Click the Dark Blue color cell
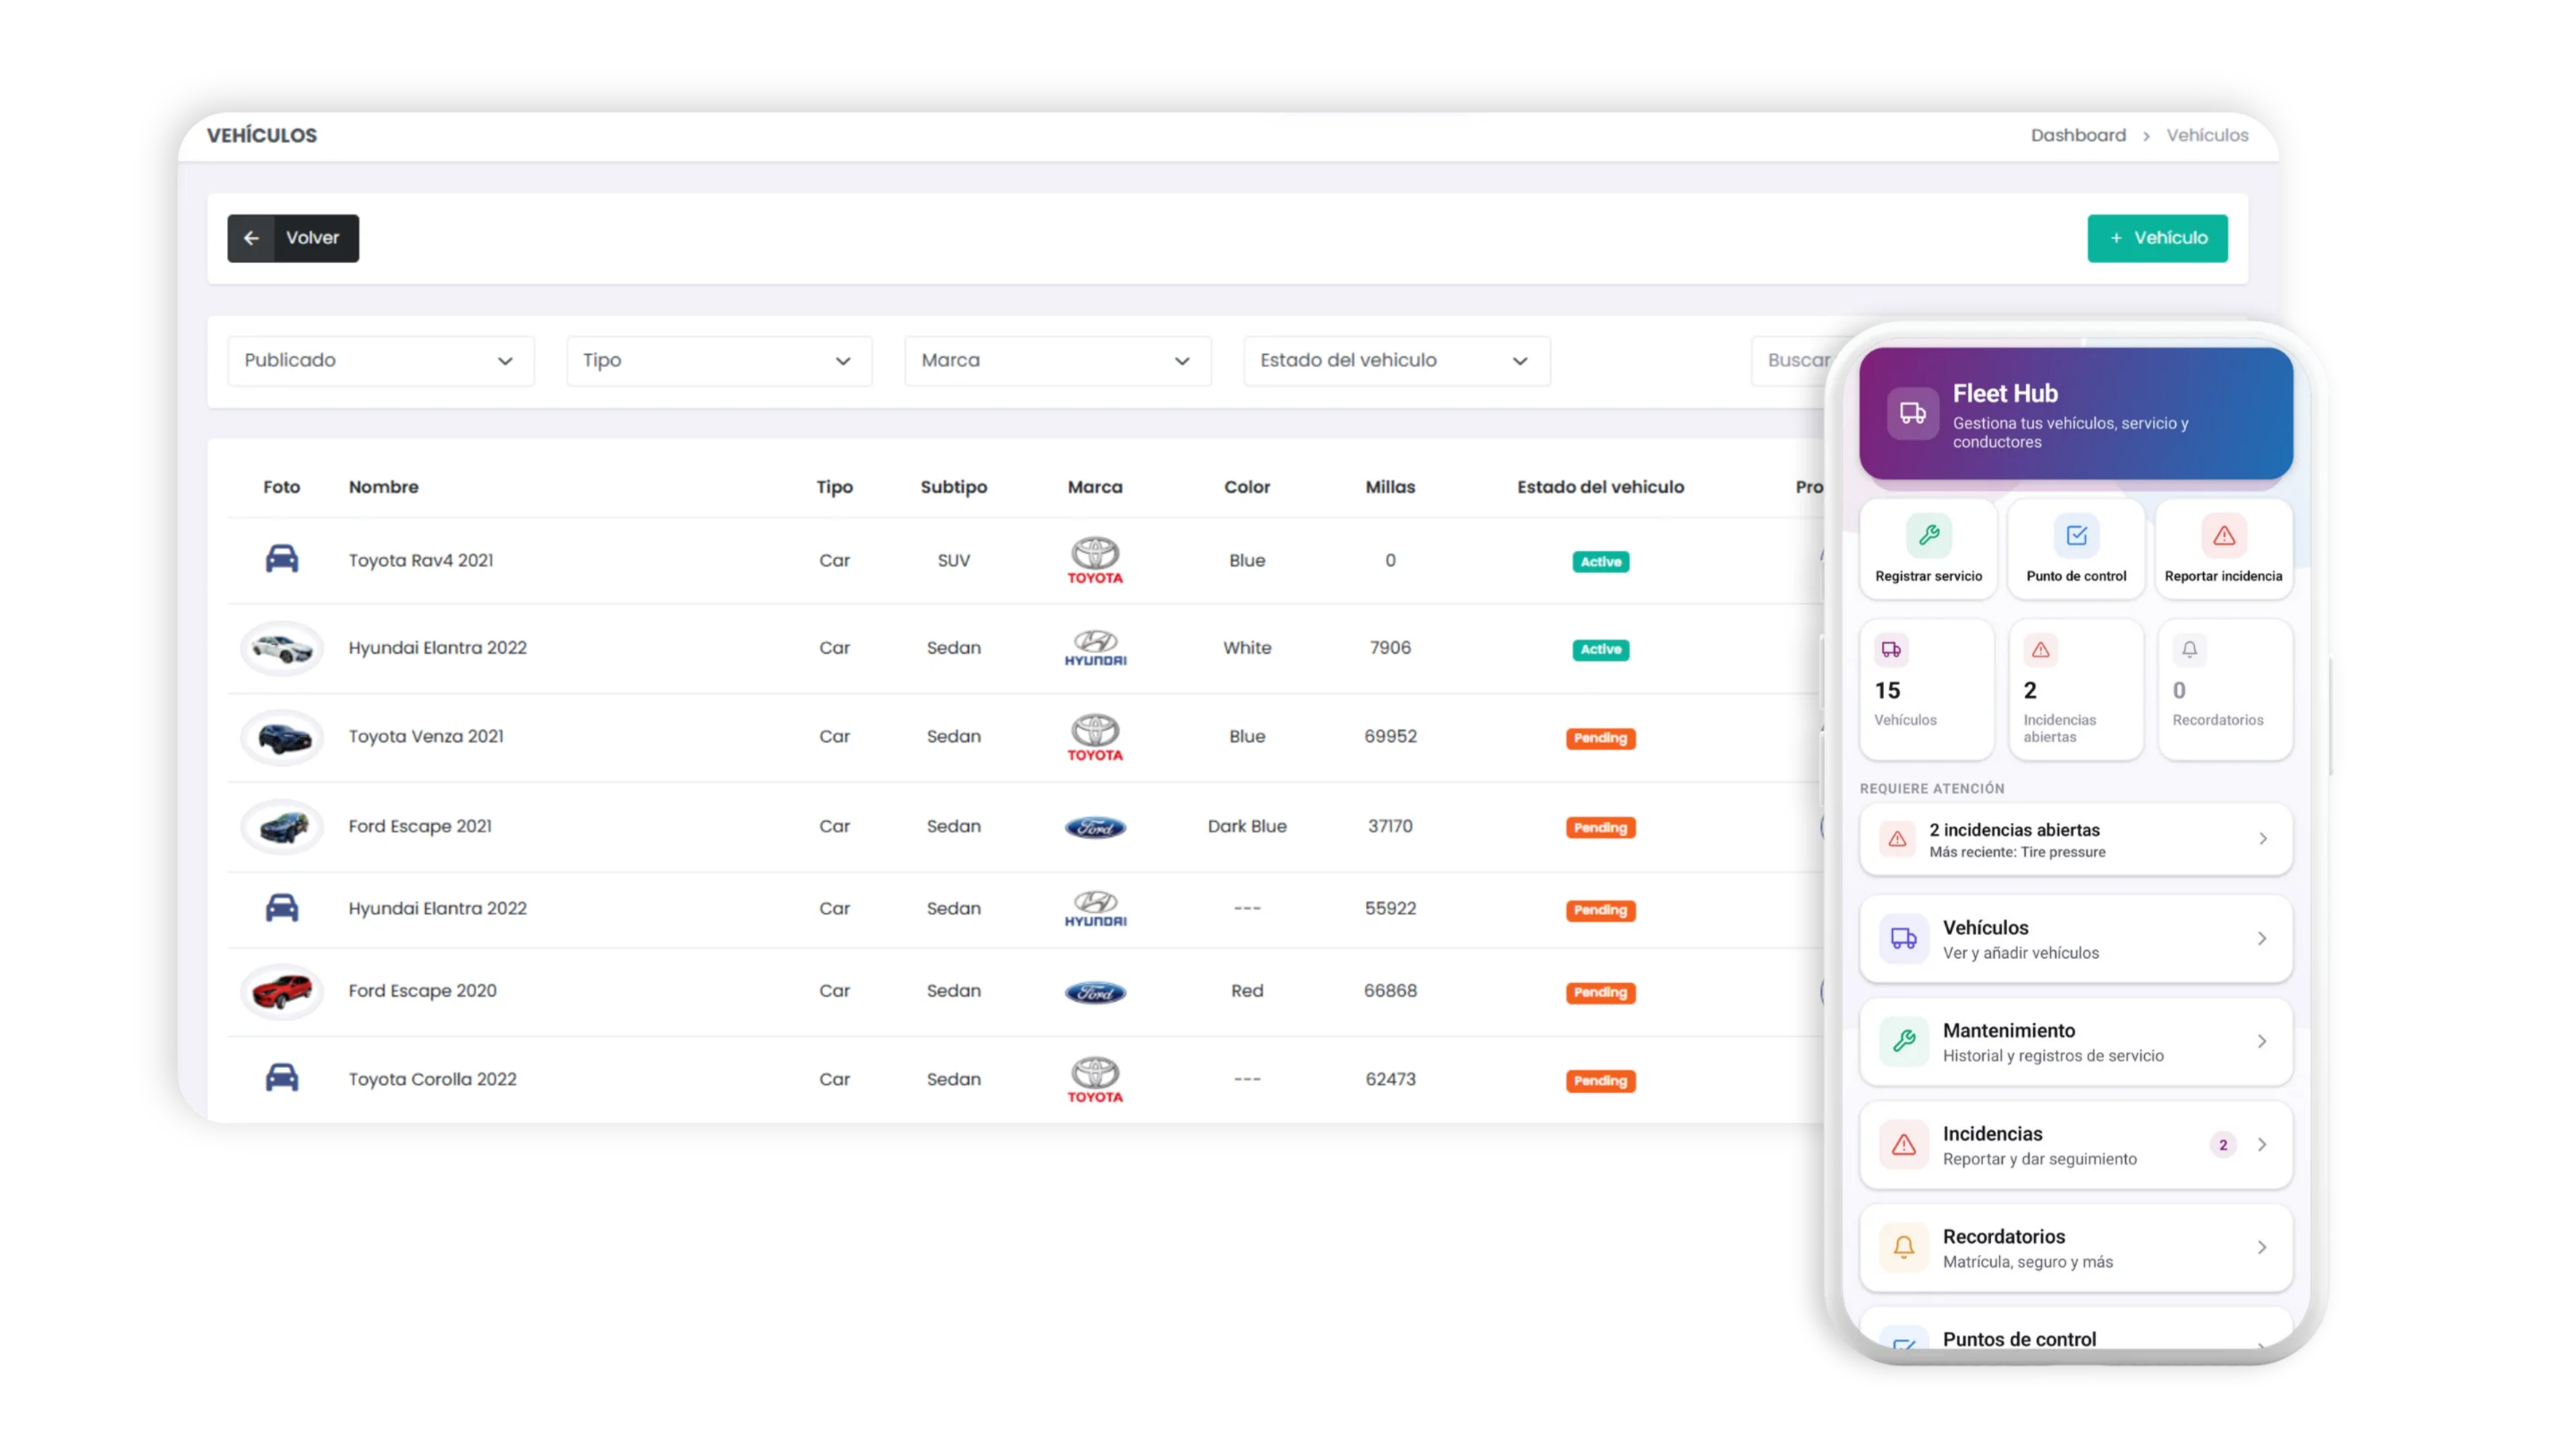This screenshot has height=1449, width=2576. 1247,826
